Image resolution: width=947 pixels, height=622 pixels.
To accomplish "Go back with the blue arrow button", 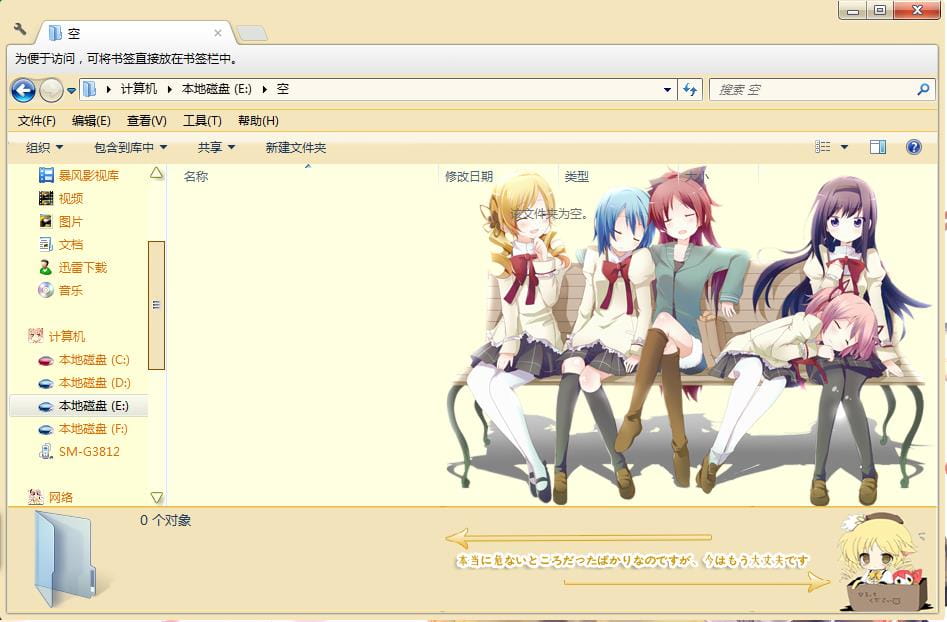I will pos(24,91).
